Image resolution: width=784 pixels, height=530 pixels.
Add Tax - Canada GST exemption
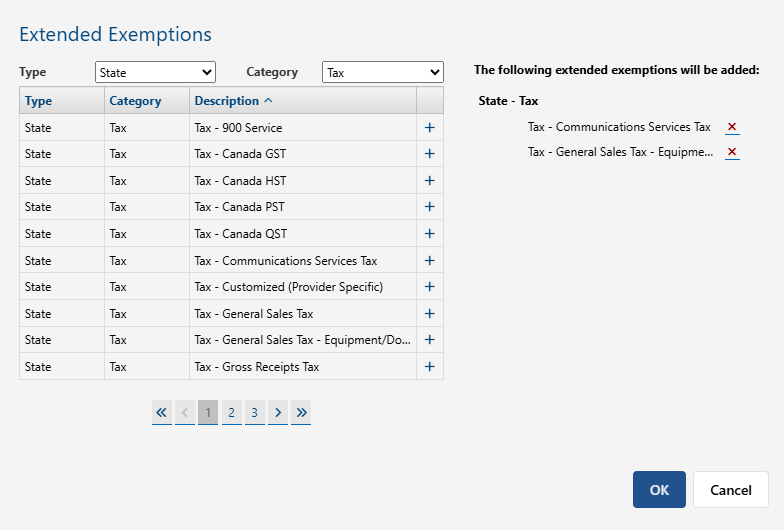click(430, 154)
